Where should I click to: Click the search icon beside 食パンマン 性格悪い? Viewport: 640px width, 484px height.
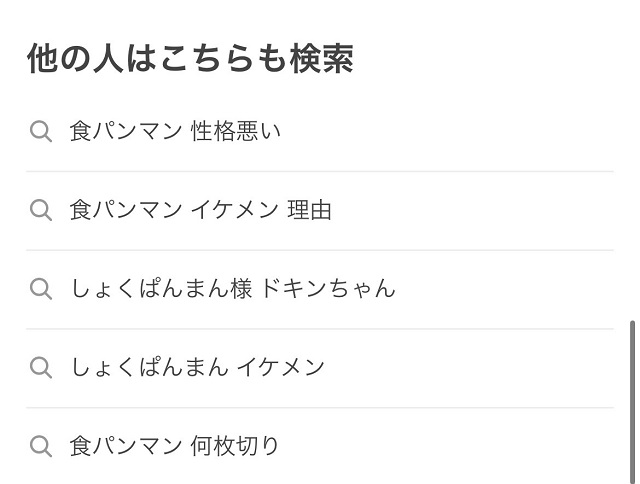(41, 131)
